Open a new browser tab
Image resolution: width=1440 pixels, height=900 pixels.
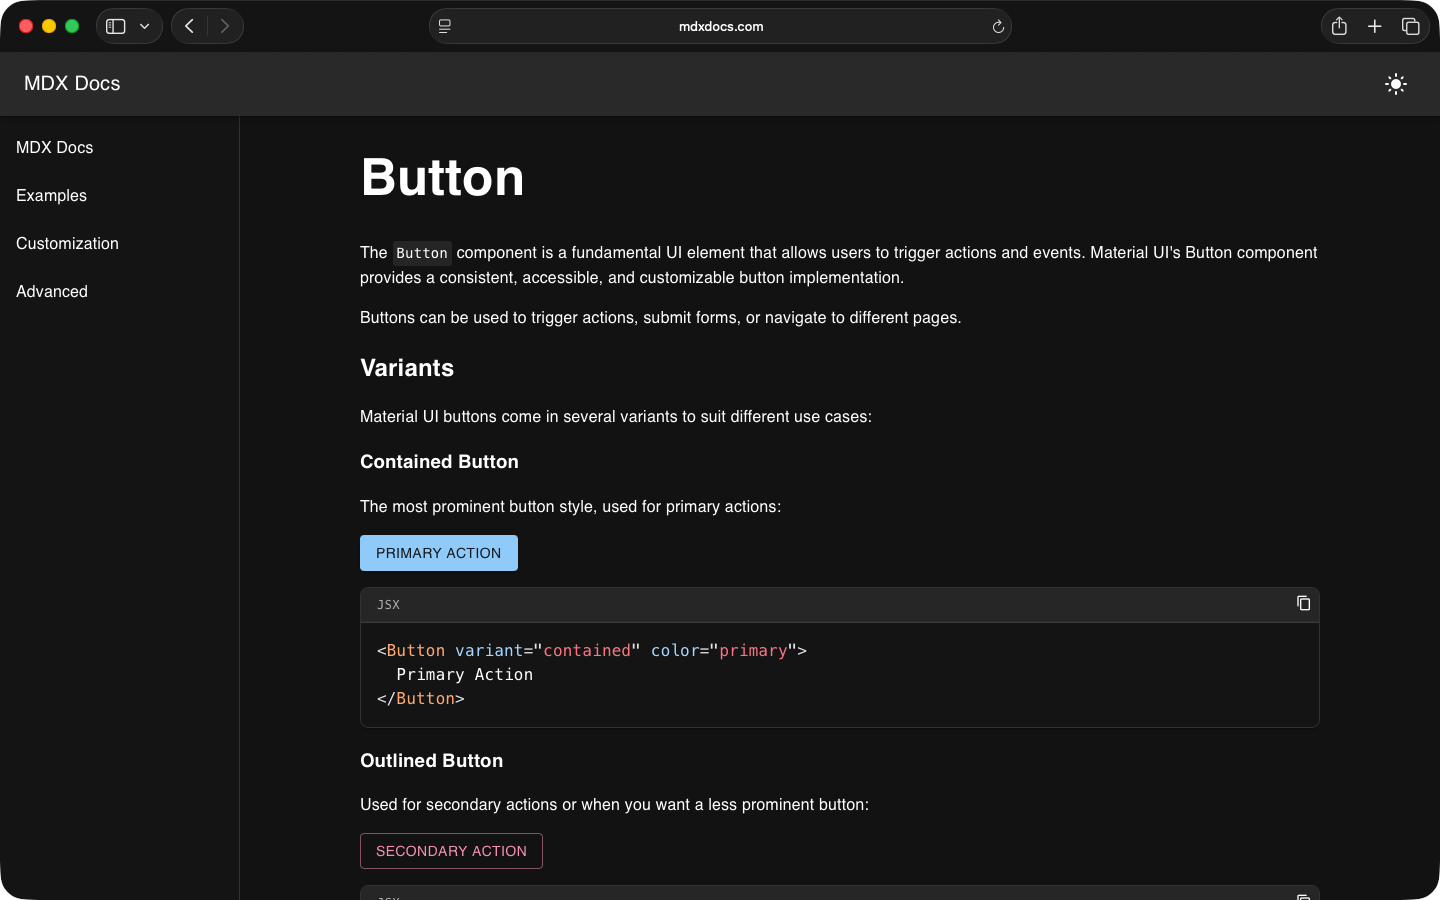point(1375,26)
